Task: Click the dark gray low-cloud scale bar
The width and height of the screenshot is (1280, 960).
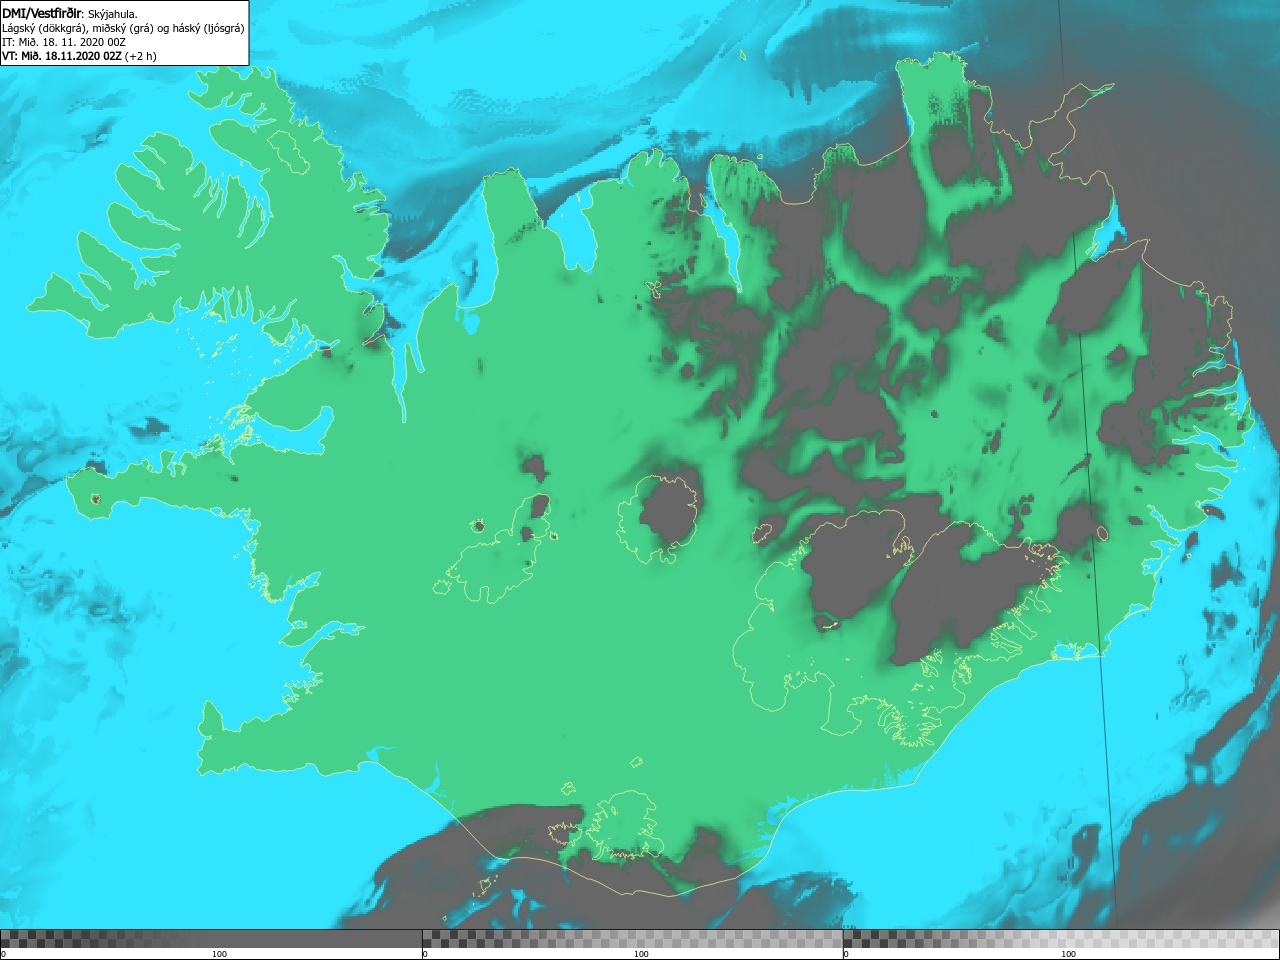Action: tap(211, 939)
